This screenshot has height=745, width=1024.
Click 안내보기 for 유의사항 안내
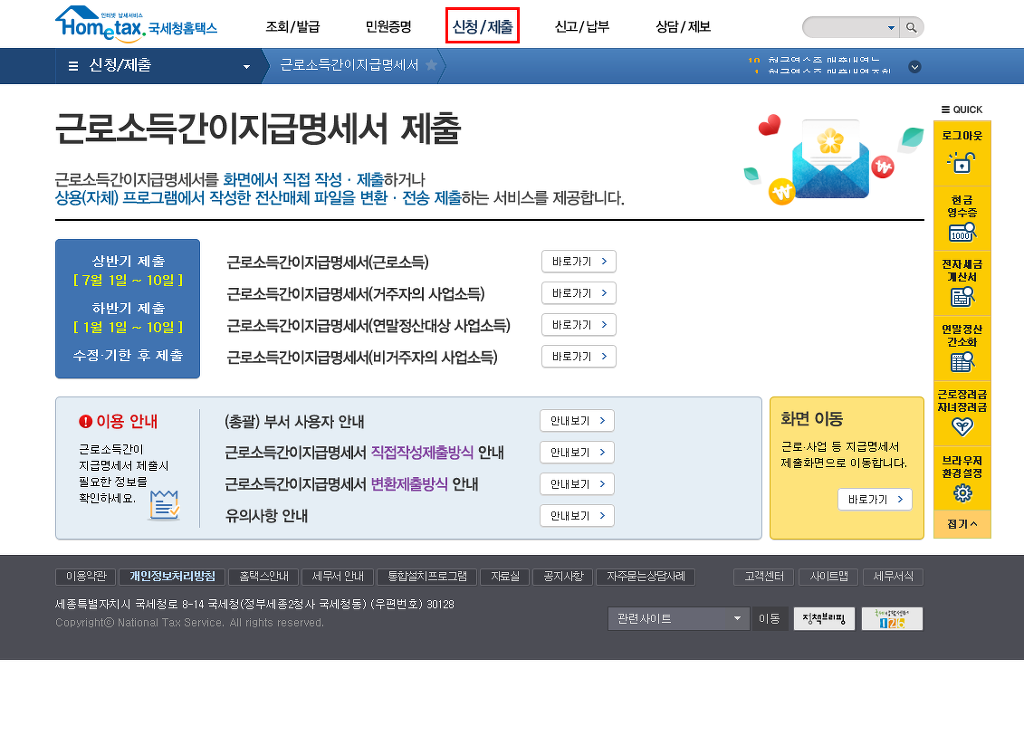tap(577, 516)
